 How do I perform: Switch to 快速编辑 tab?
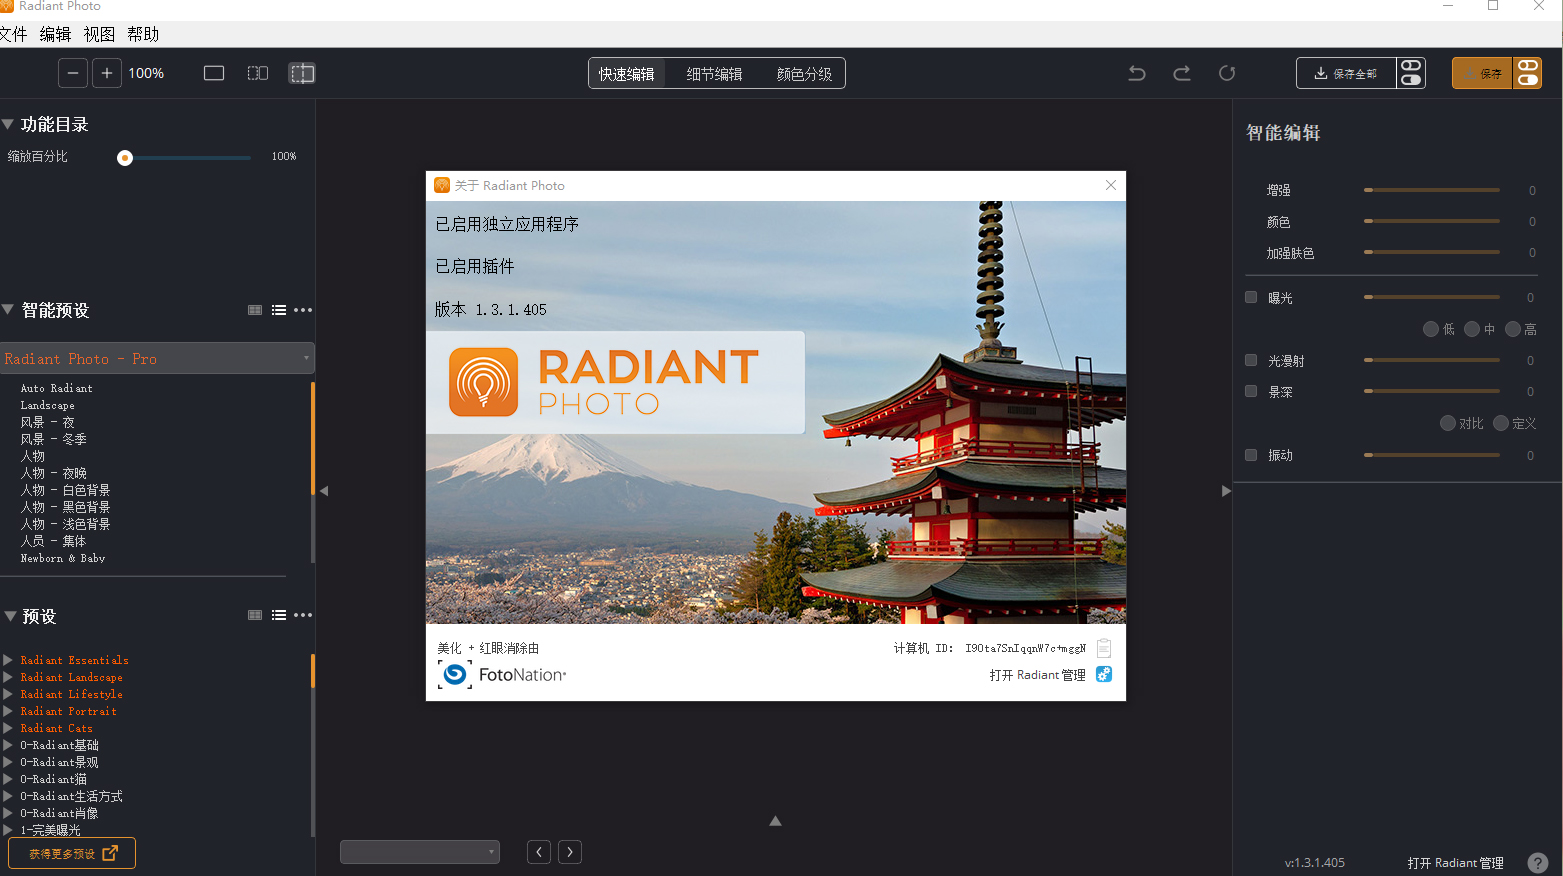[x=627, y=74]
